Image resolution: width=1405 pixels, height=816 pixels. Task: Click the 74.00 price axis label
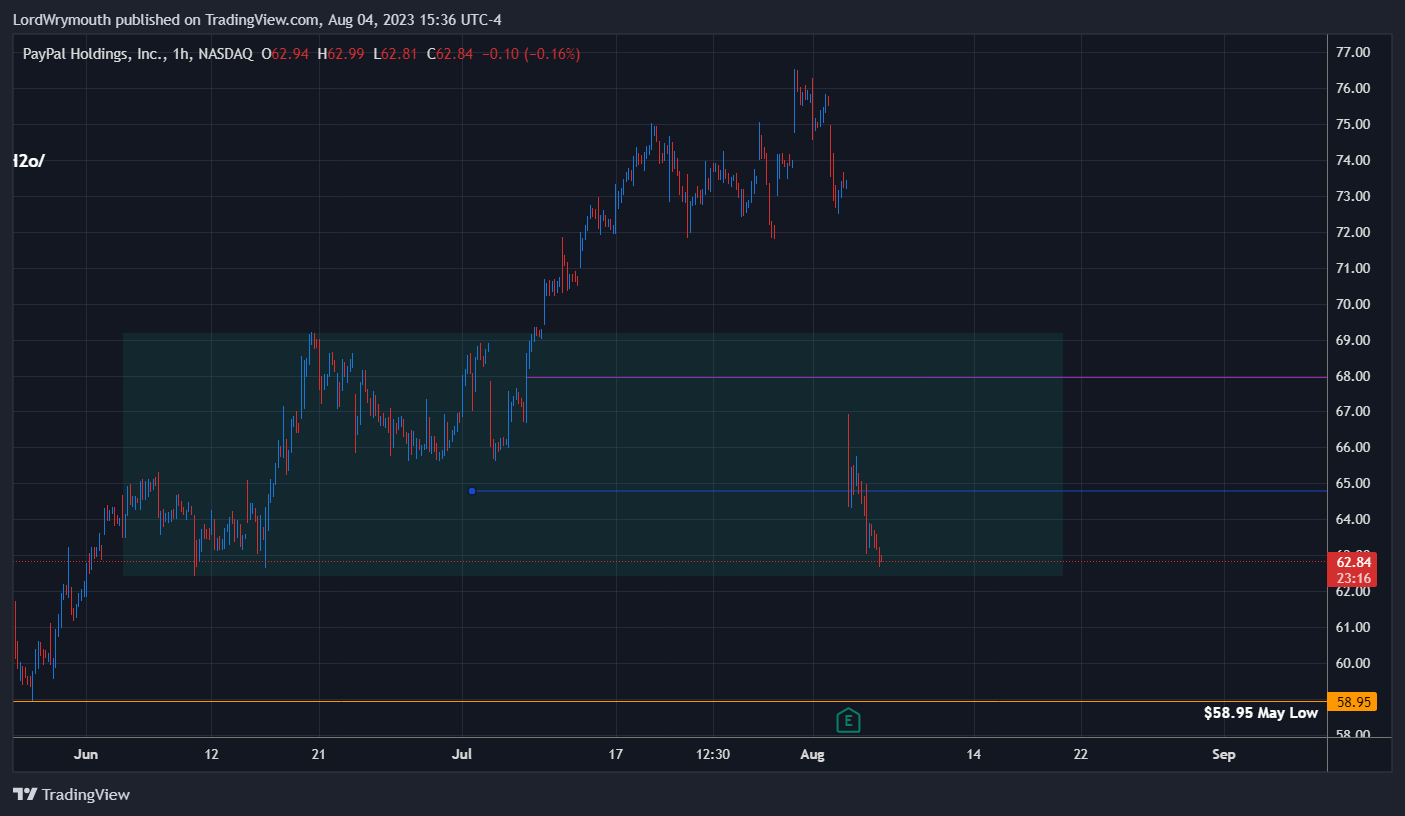1352,160
